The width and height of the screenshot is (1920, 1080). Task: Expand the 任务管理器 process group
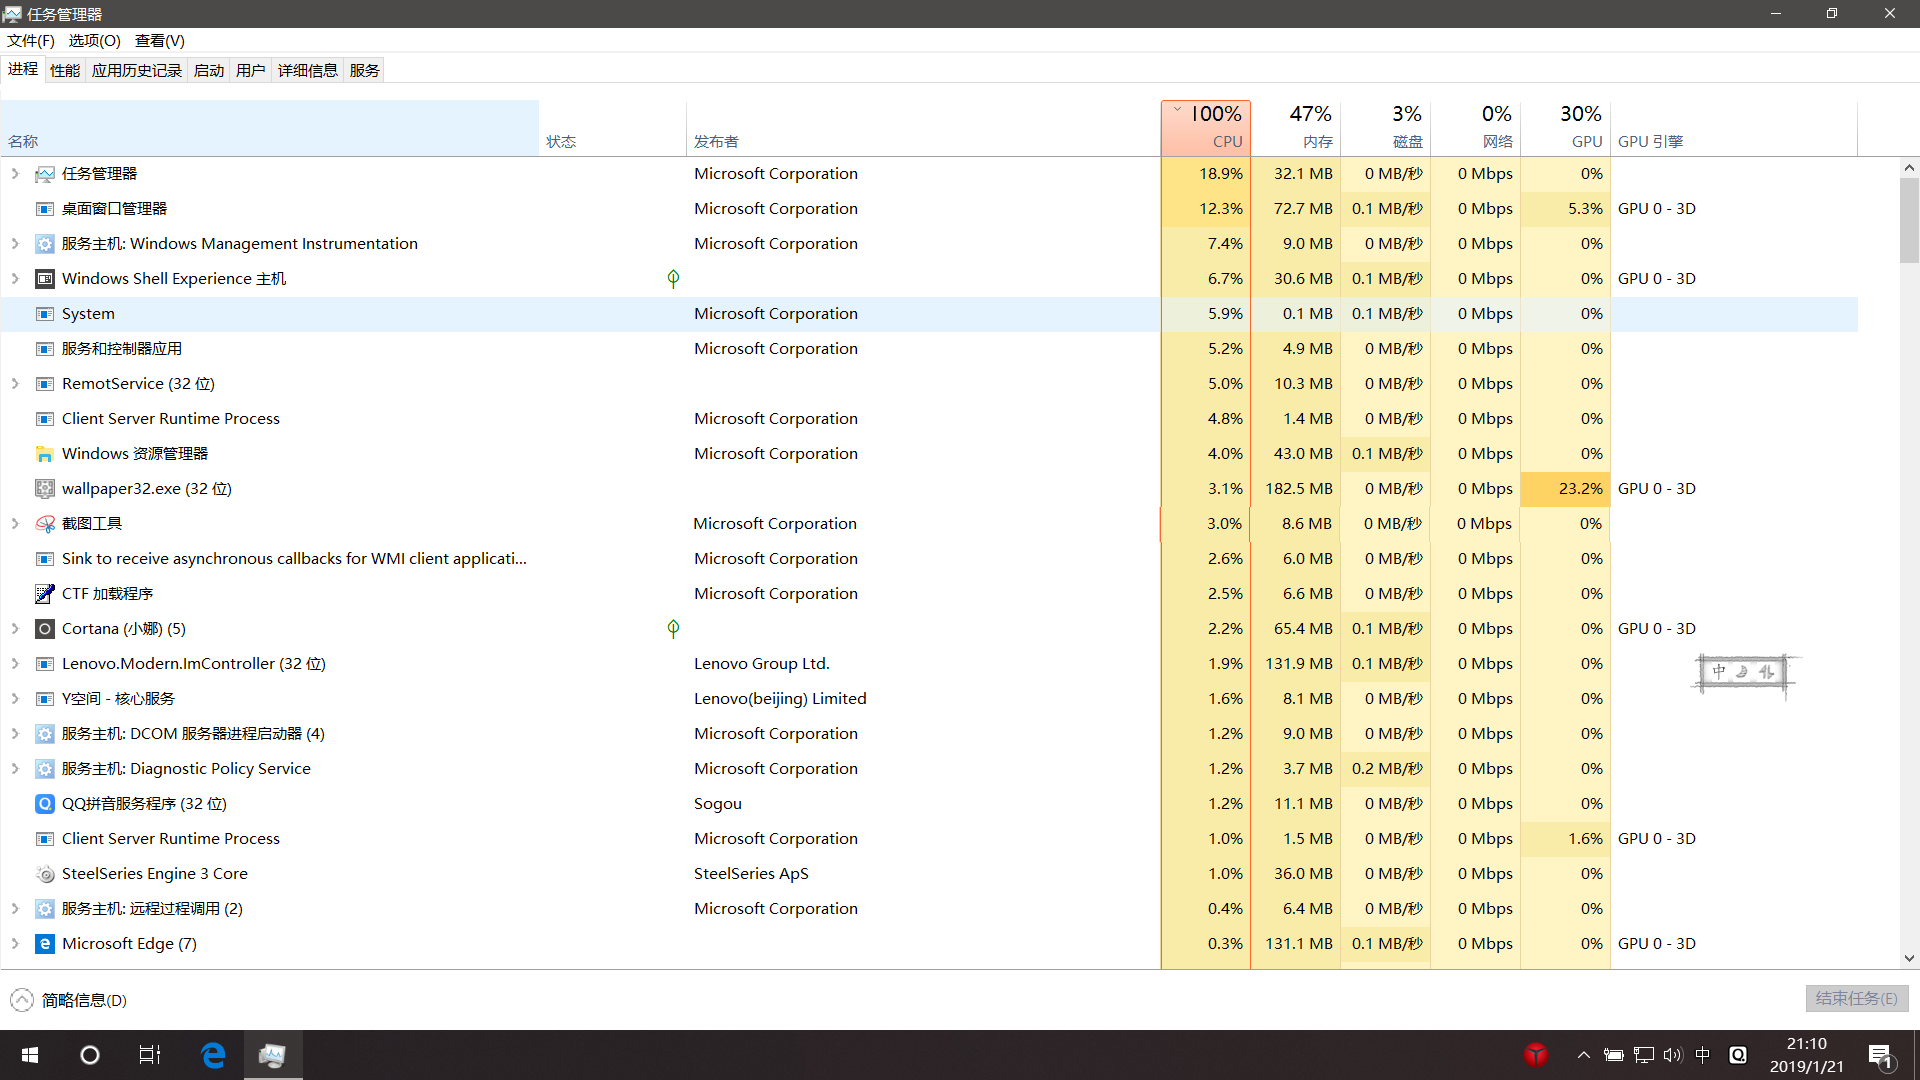tap(15, 174)
